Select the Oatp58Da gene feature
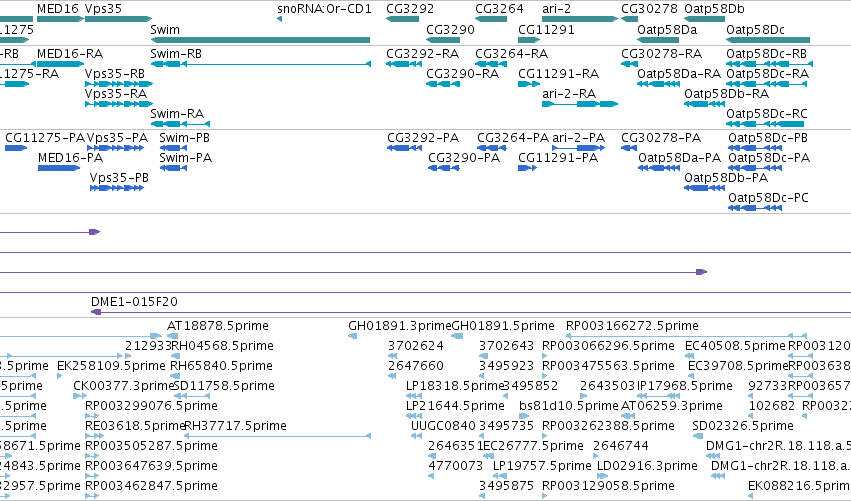Viewport: 851px width, 501px height. tap(658, 40)
